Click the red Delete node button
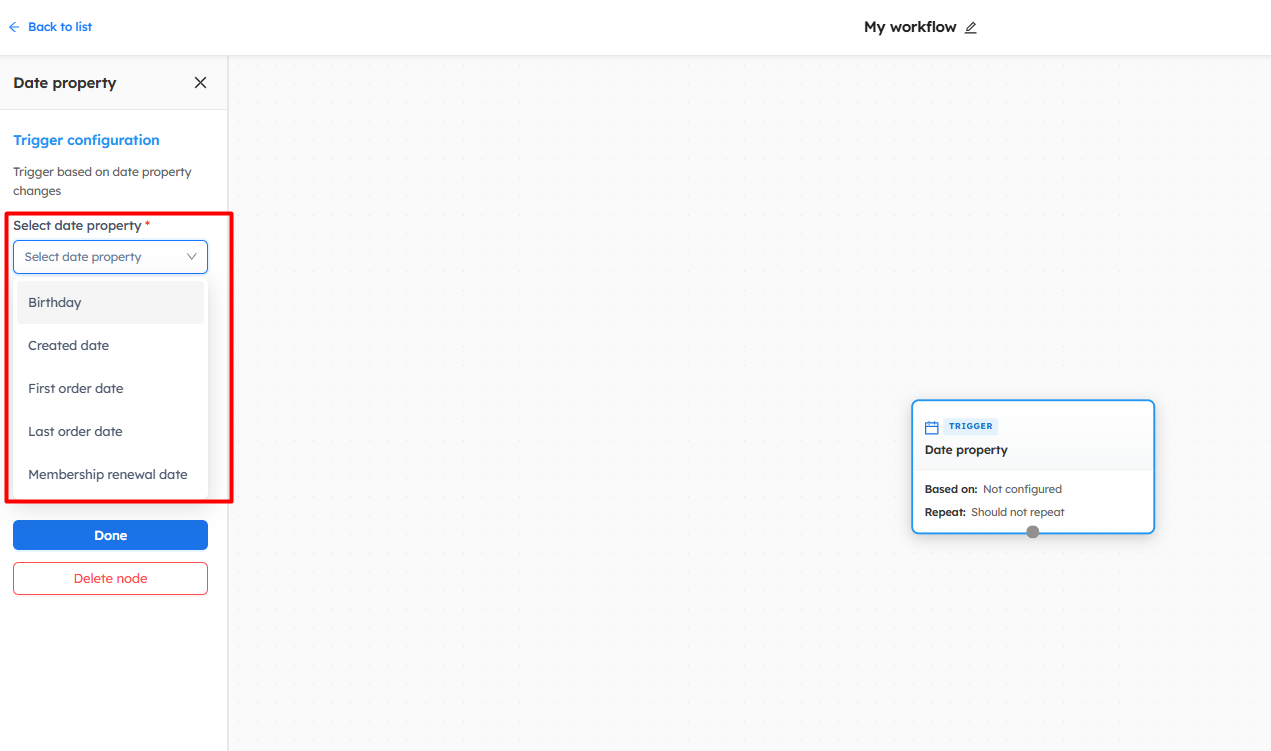The height and width of the screenshot is (751, 1271). tap(110, 579)
